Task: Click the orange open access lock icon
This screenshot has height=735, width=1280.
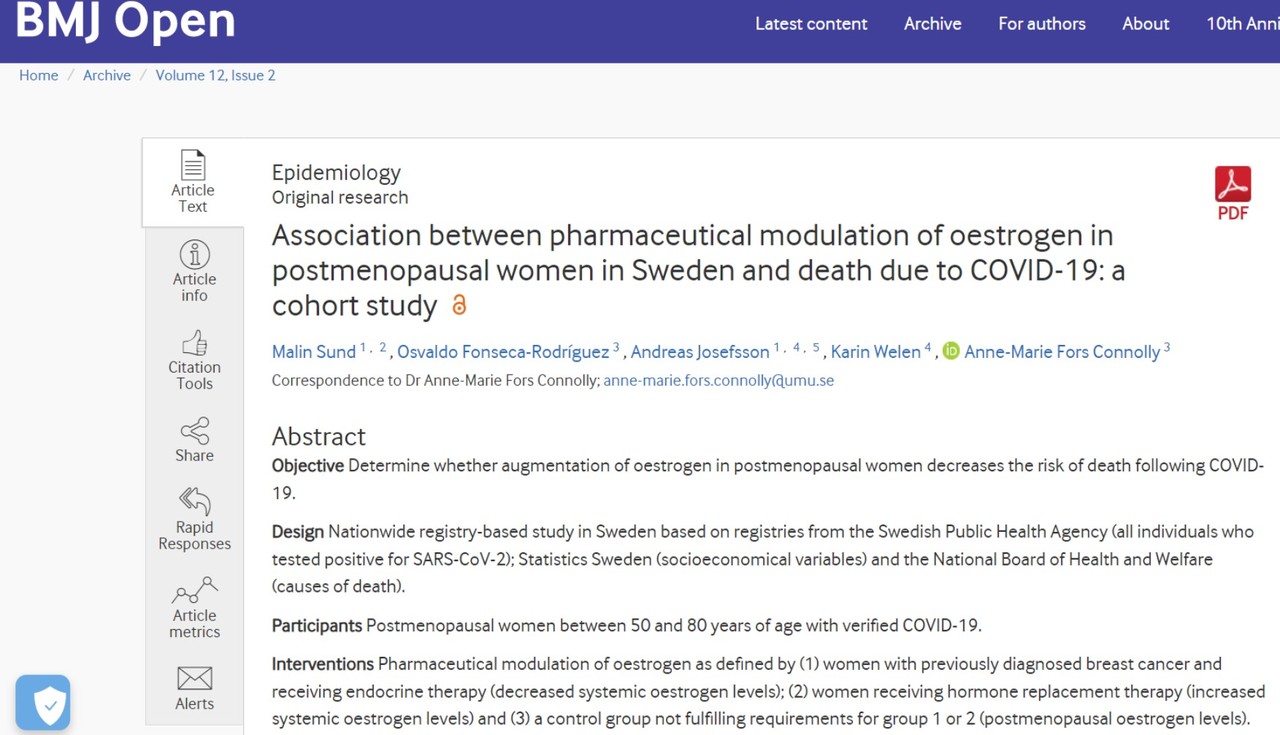Action: [x=459, y=305]
